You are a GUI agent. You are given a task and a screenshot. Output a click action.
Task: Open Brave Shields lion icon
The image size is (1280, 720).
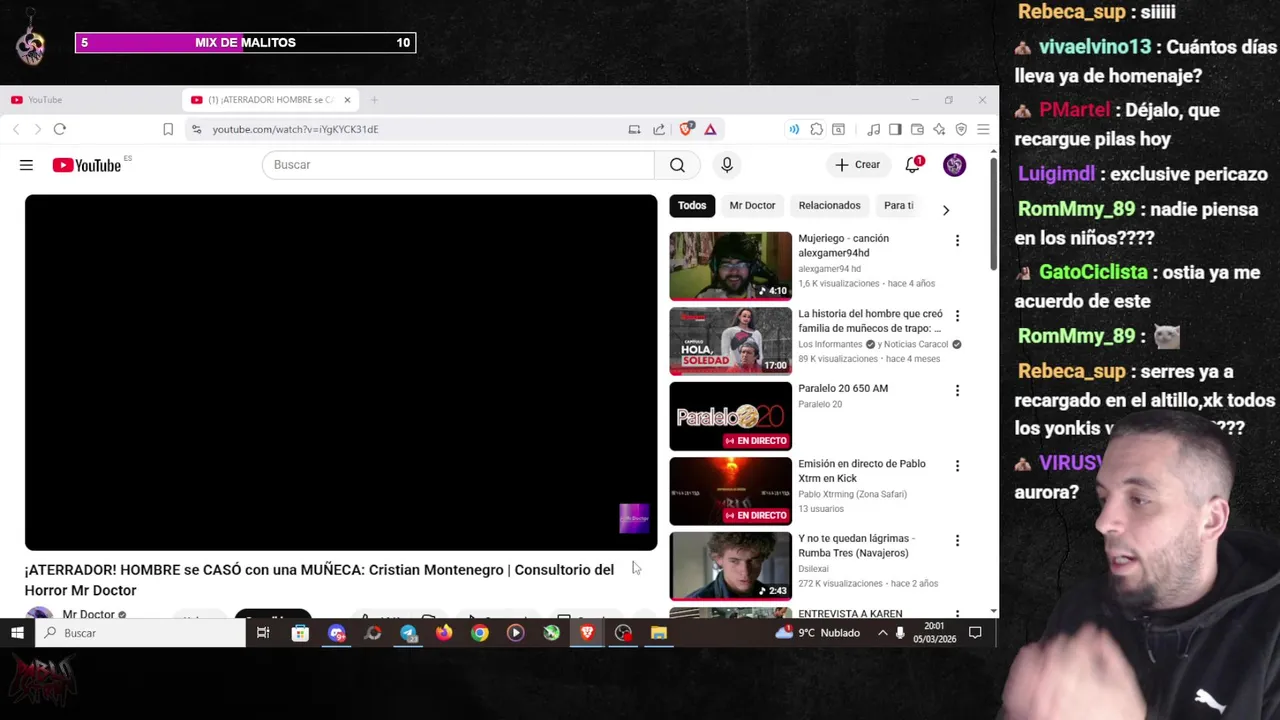[x=686, y=129]
